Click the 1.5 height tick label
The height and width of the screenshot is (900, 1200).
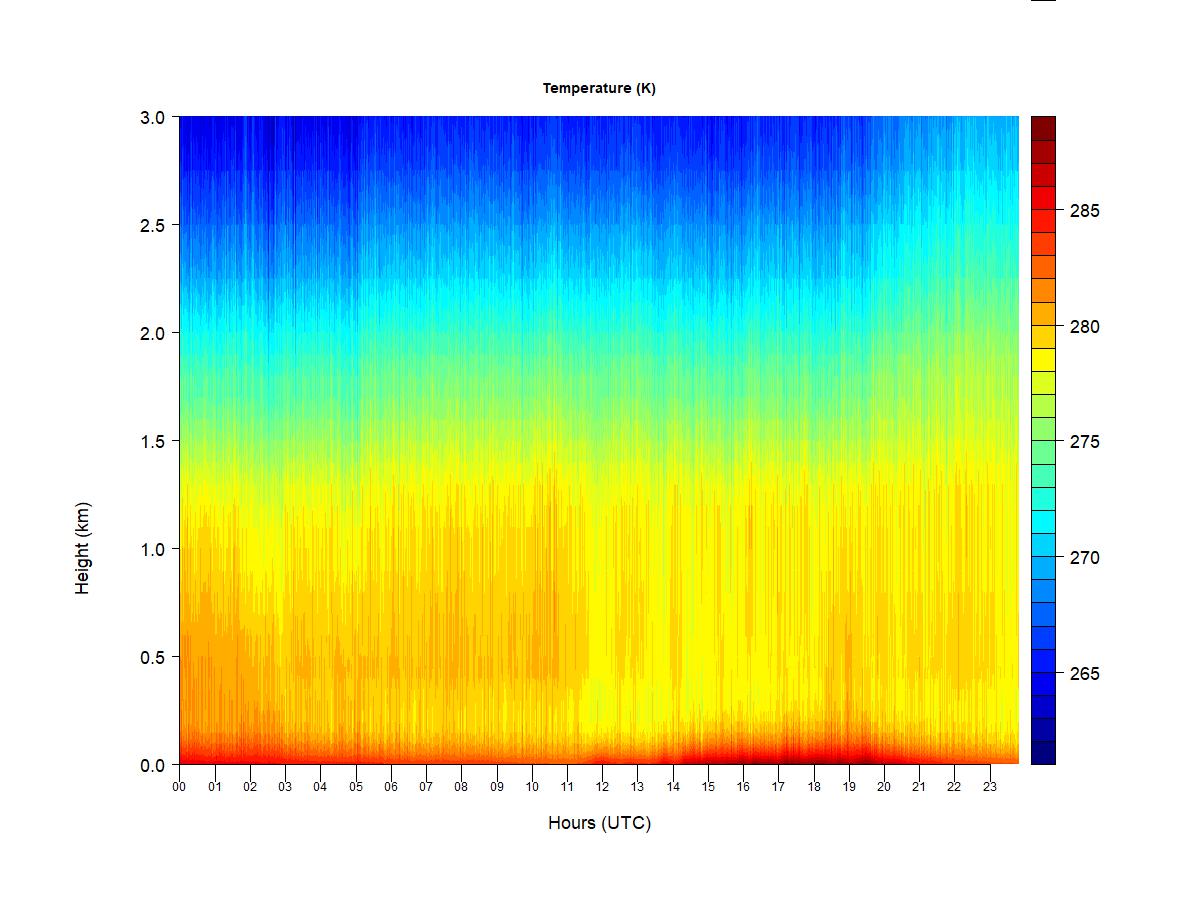(153, 441)
